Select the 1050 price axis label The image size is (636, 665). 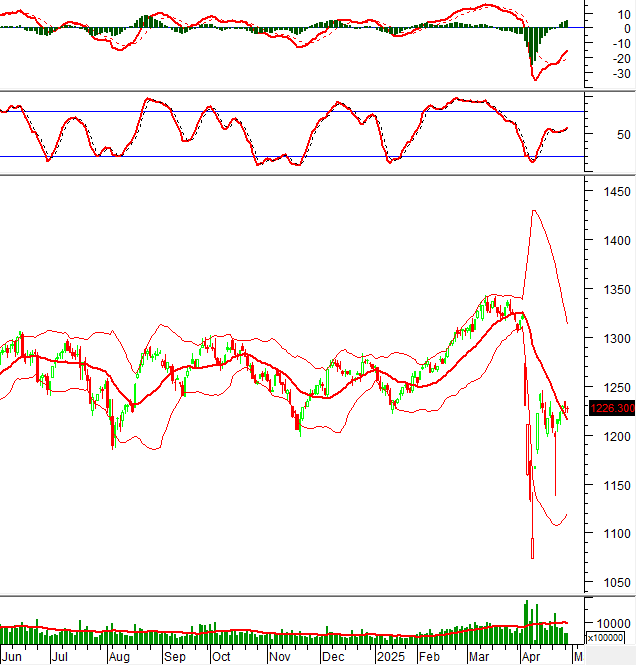click(617, 583)
